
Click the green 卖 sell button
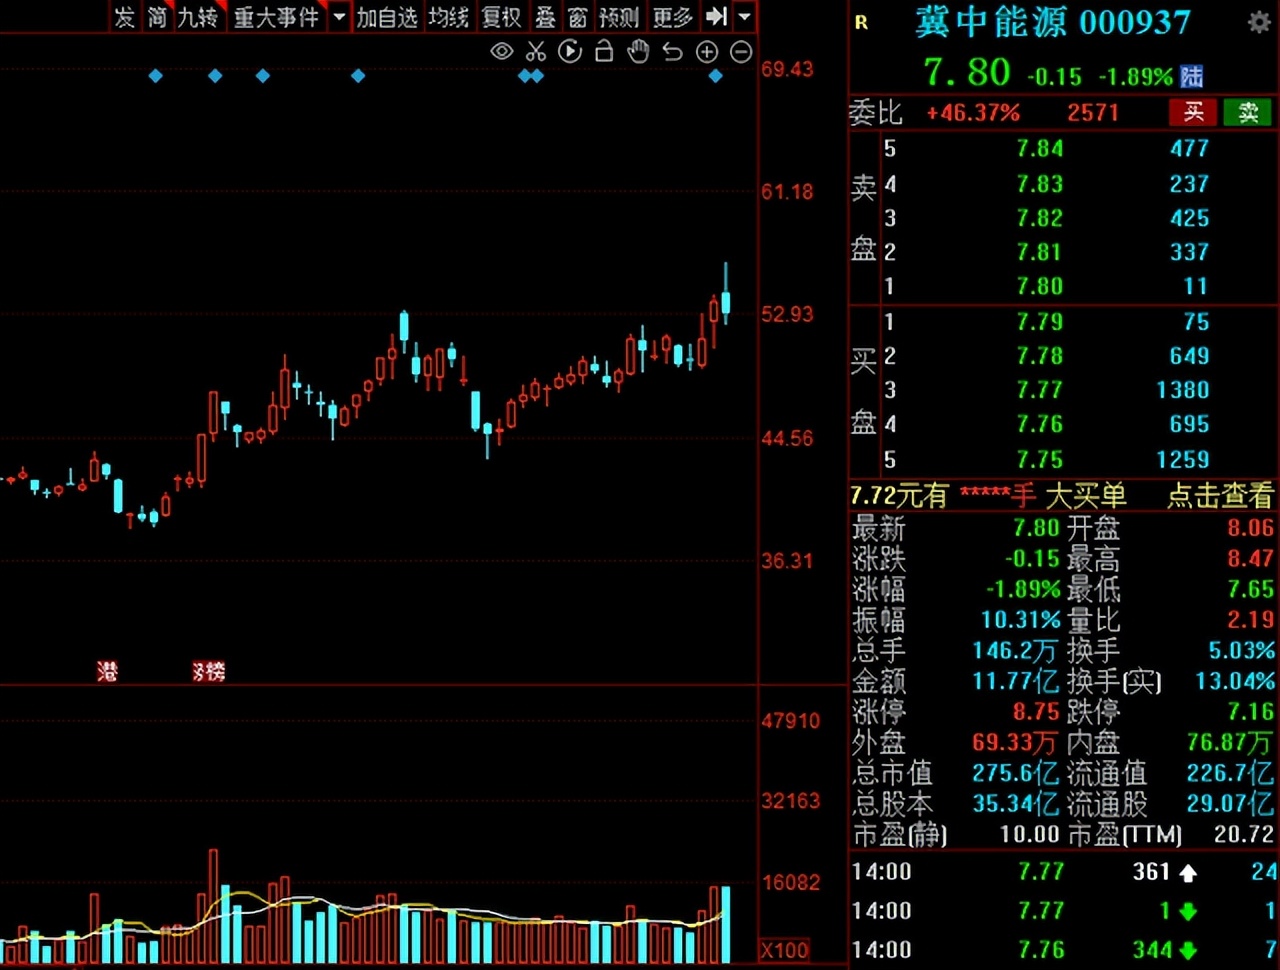tap(1248, 112)
